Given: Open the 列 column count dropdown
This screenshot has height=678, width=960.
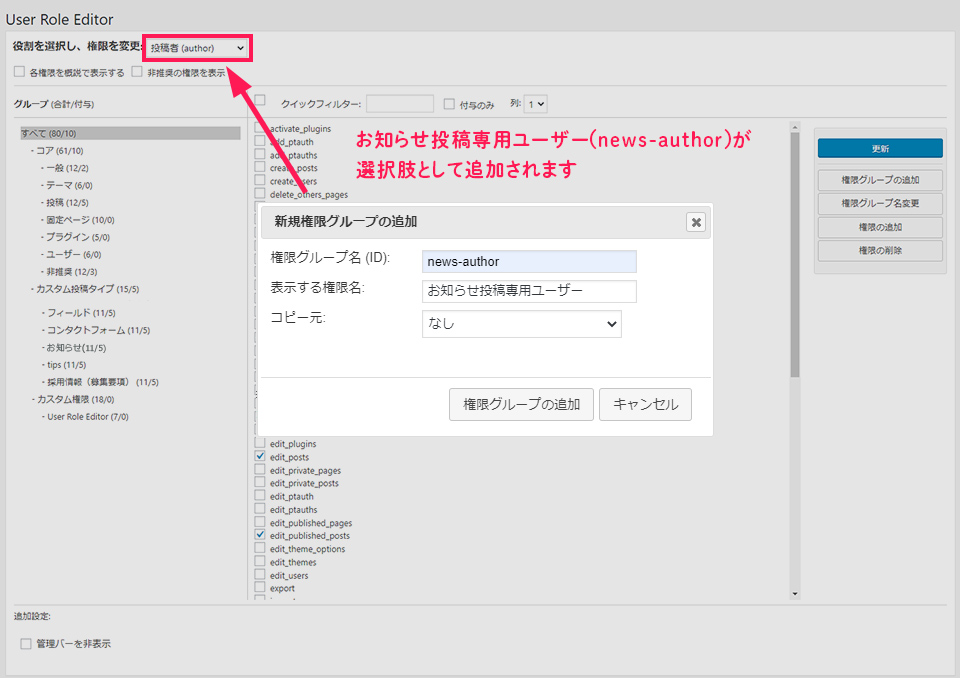Looking at the screenshot, I should 536,103.
